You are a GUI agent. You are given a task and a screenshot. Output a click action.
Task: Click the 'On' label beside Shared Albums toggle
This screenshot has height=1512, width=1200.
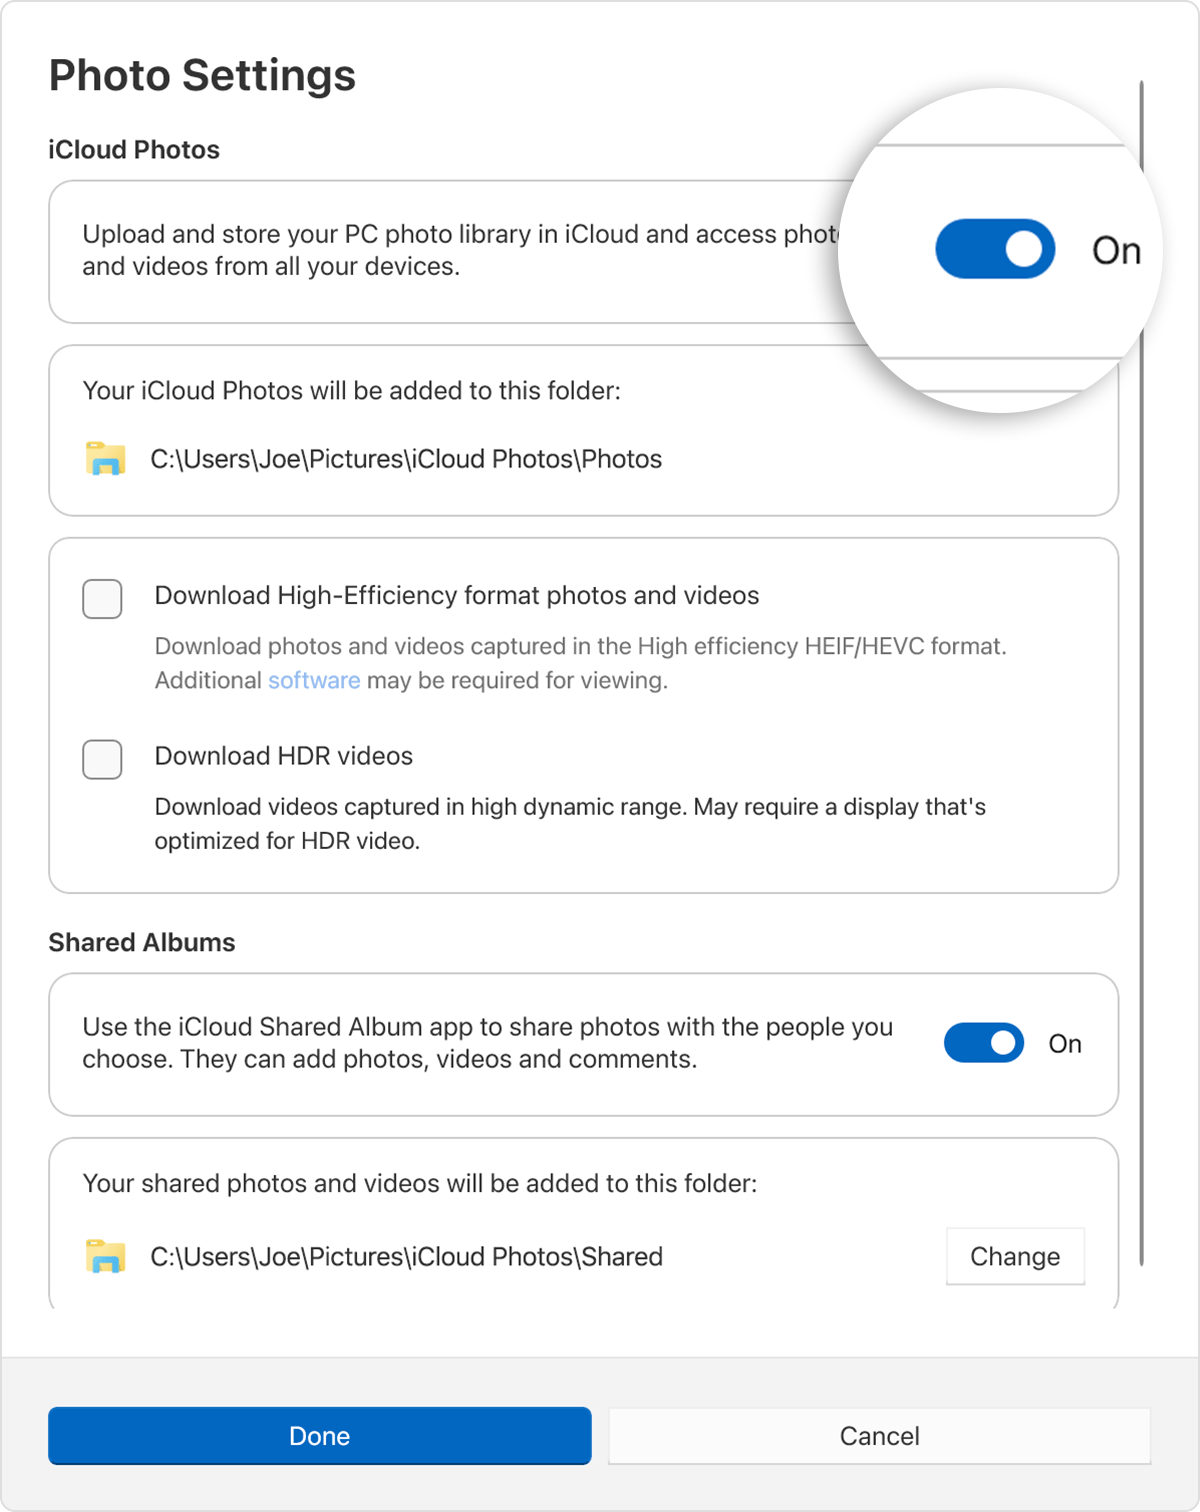1065,1044
